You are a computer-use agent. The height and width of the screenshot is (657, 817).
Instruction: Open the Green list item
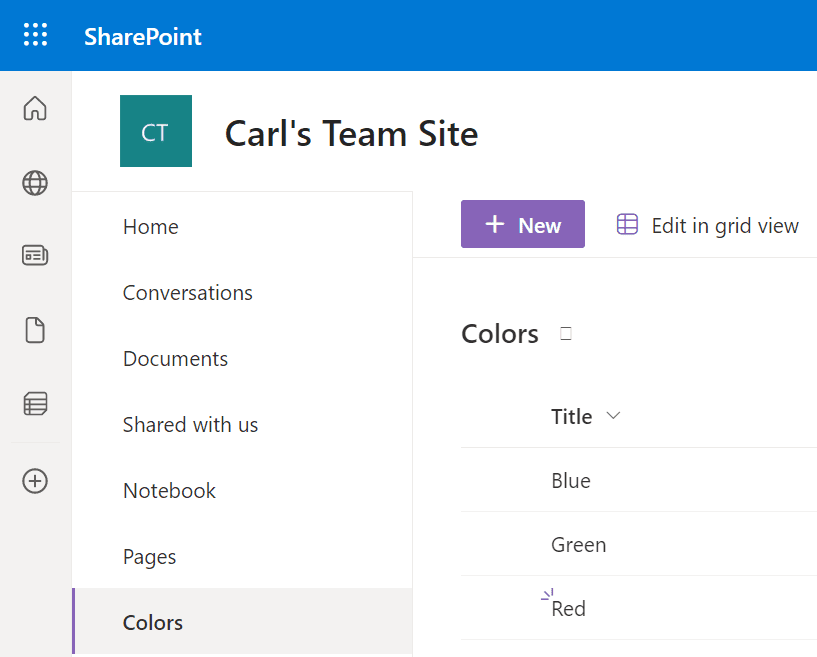578,544
